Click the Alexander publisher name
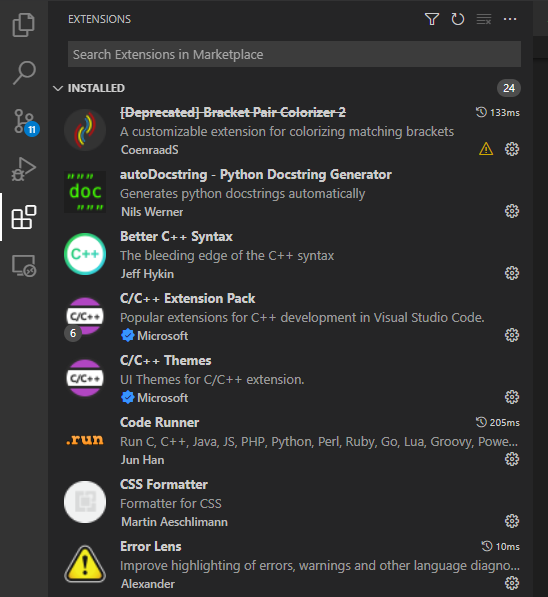This screenshot has height=597, width=548. click(x=148, y=584)
